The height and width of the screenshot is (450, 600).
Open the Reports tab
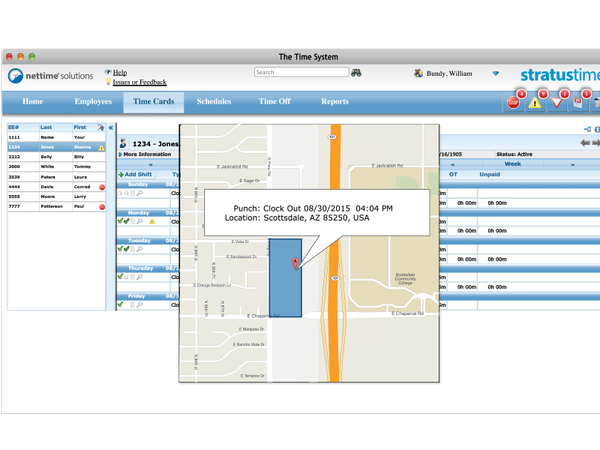(335, 102)
